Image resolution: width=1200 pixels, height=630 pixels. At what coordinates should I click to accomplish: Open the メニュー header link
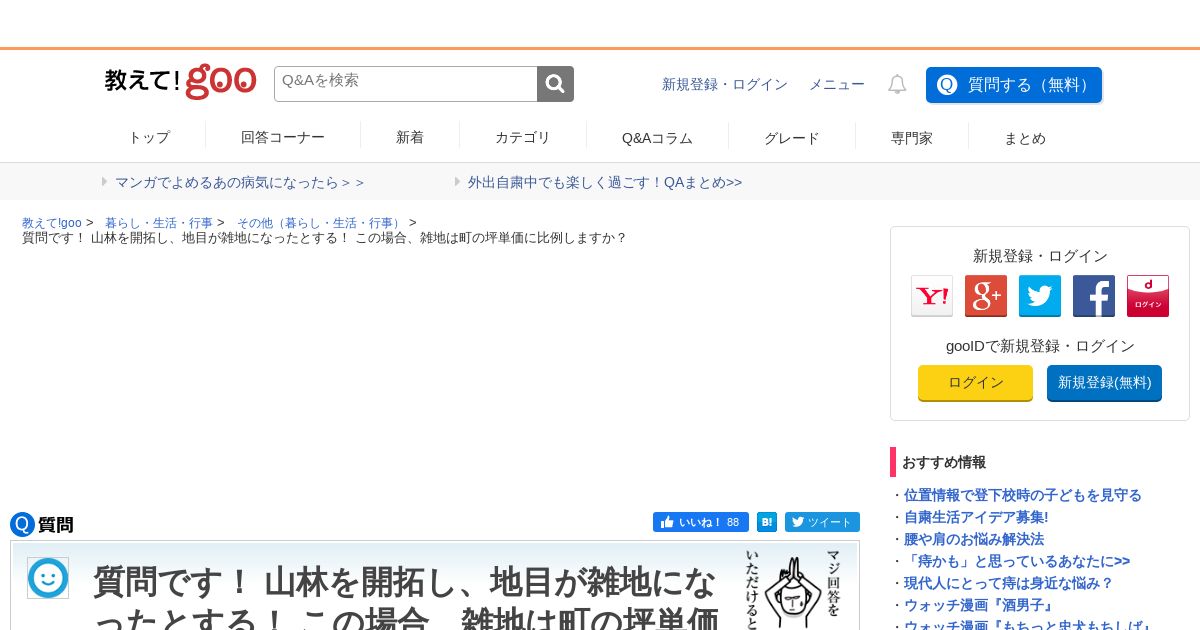[x=837, y=85]
